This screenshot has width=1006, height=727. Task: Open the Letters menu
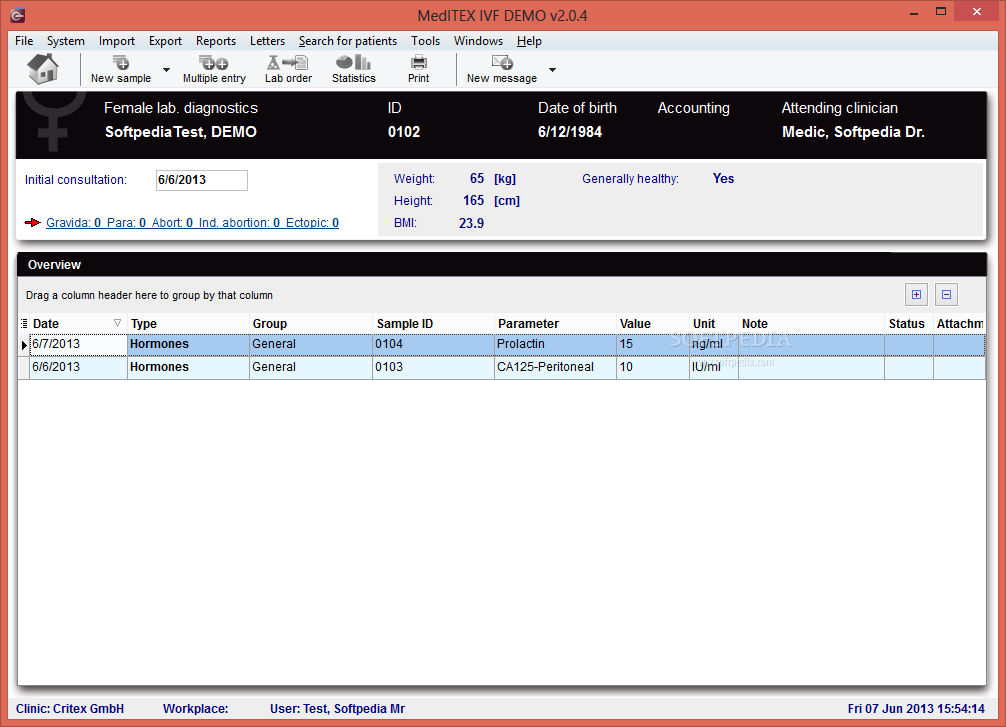267,40
